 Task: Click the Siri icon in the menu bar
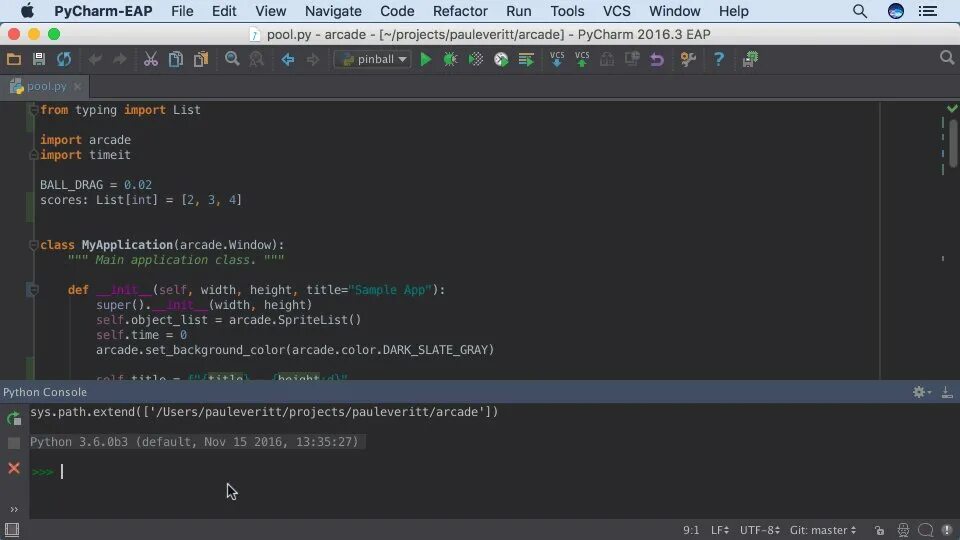(x=896, y=11)
